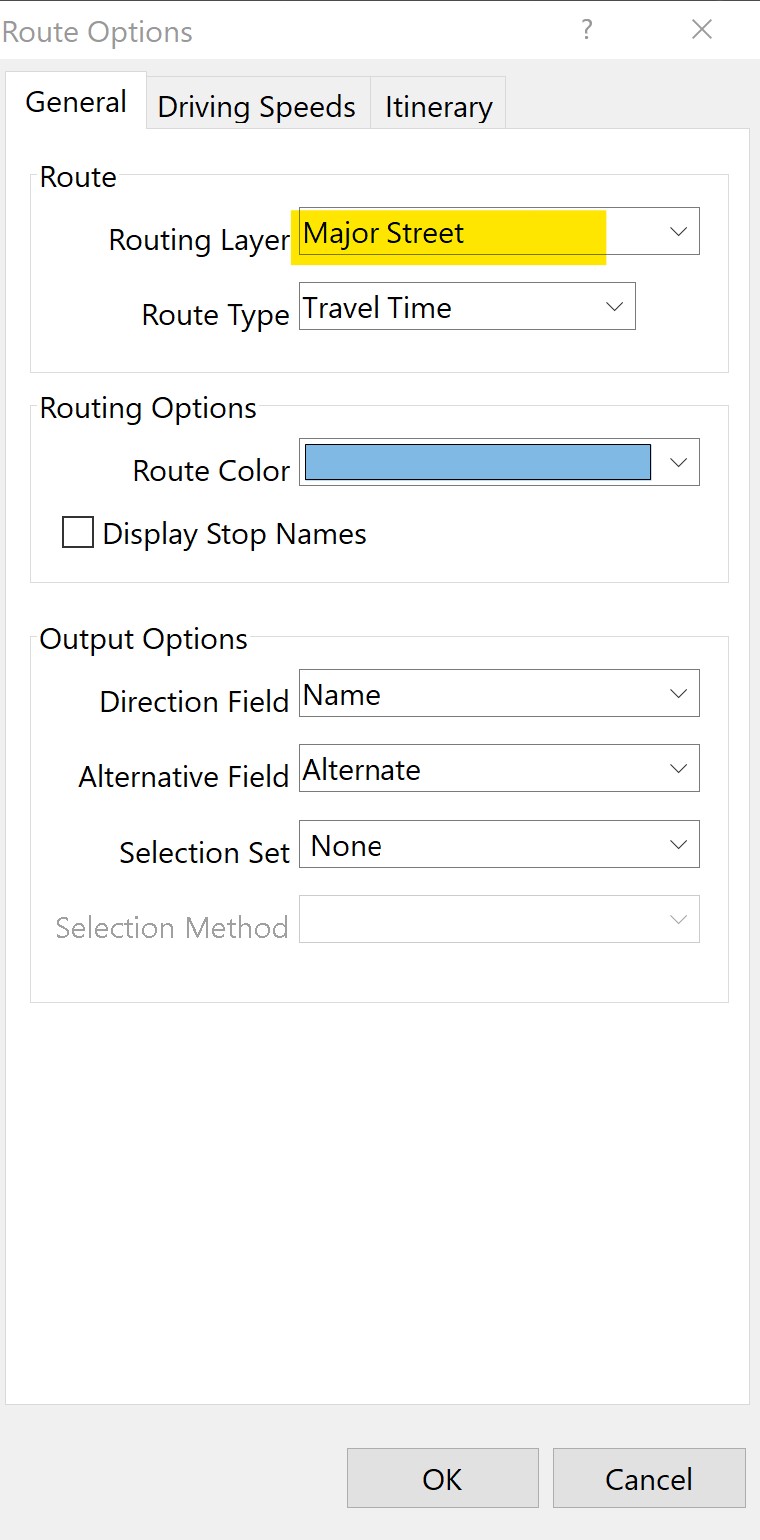Open the Route Type dropdown arrow
Screen dimensions: 760x1540
(x=614, y=307)
